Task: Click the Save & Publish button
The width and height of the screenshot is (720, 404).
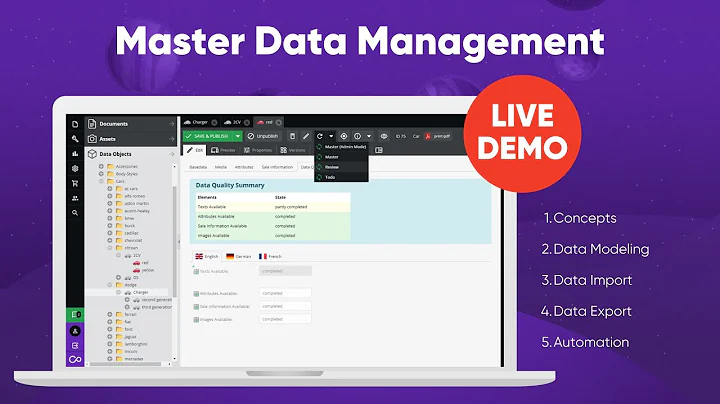Action: tap(208, 136)
